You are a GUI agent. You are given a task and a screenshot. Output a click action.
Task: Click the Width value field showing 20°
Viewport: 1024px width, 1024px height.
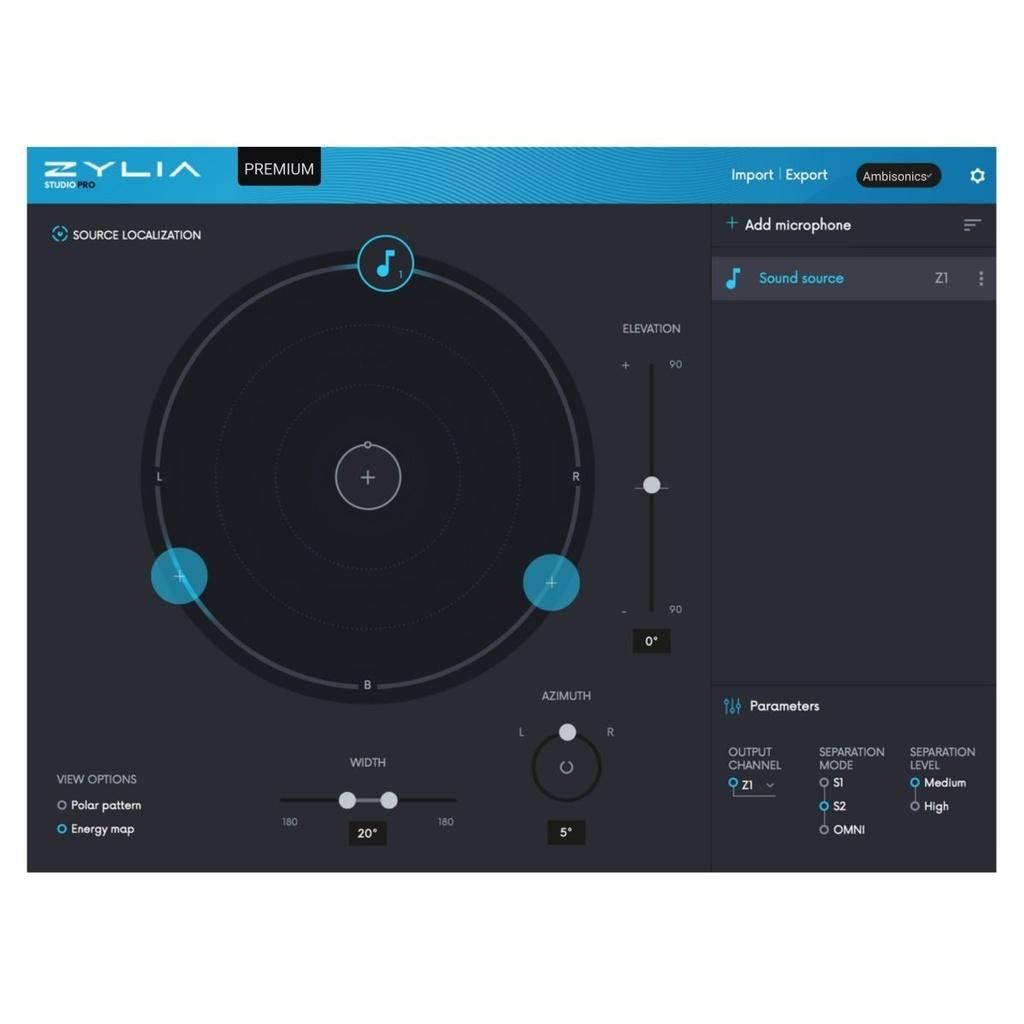coord(367,833)
